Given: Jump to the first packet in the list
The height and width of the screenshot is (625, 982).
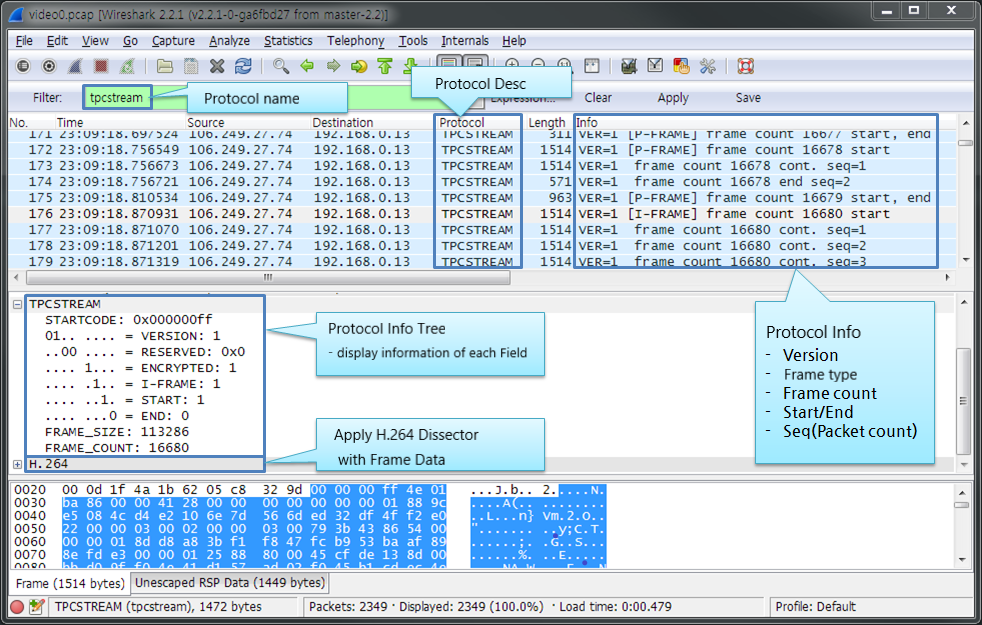Looking at the screenshot, I should click(385, 66).
